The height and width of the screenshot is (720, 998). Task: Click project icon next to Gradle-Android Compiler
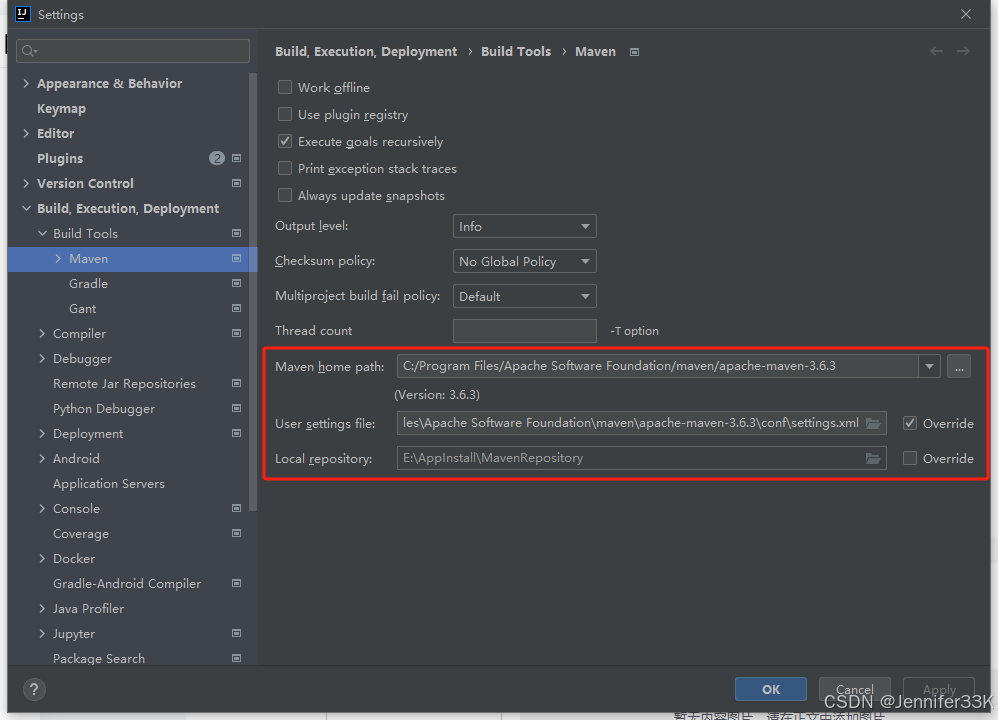[236, 583]
